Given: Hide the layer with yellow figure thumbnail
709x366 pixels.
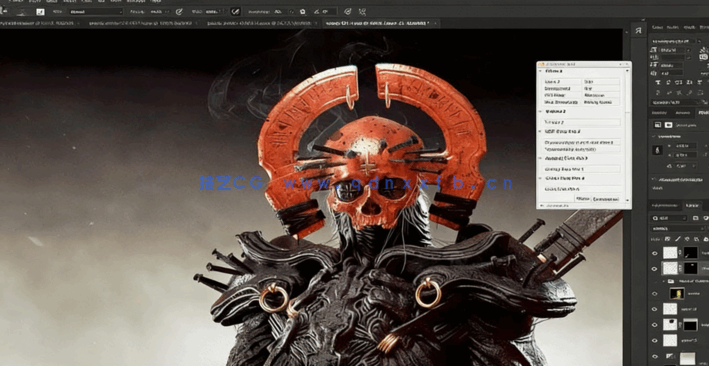Looking at the screenshot, I should coord(654,294).
